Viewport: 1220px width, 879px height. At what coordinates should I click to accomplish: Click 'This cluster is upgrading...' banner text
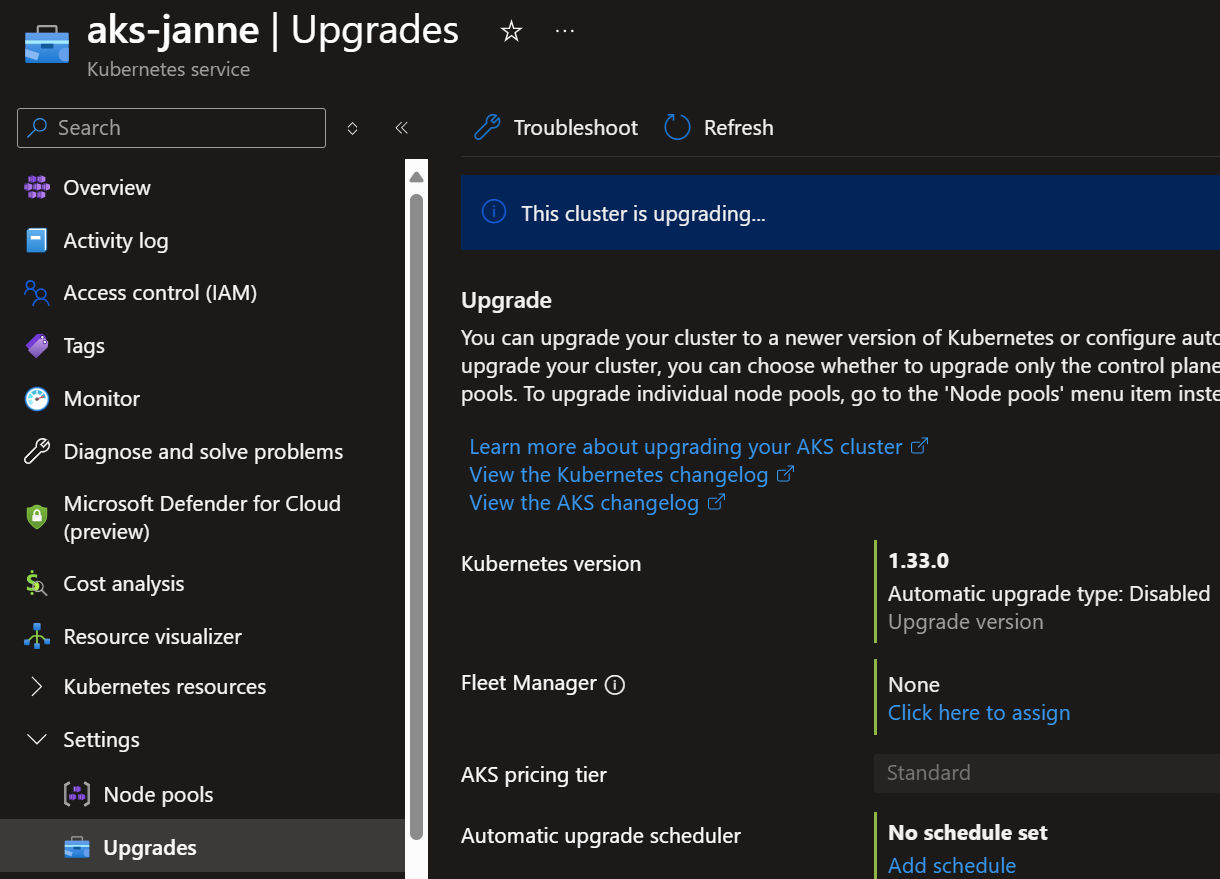tap(643, 213)
